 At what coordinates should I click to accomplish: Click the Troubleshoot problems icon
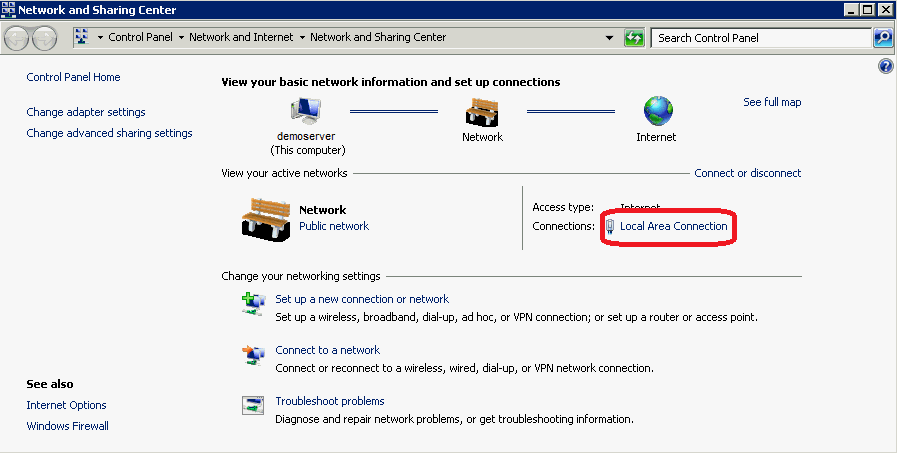253,405
